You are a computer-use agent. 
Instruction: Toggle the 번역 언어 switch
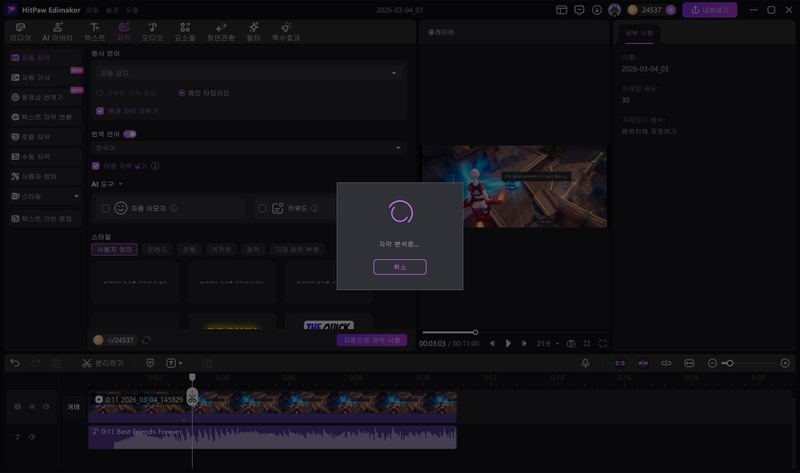coord(130,133)
